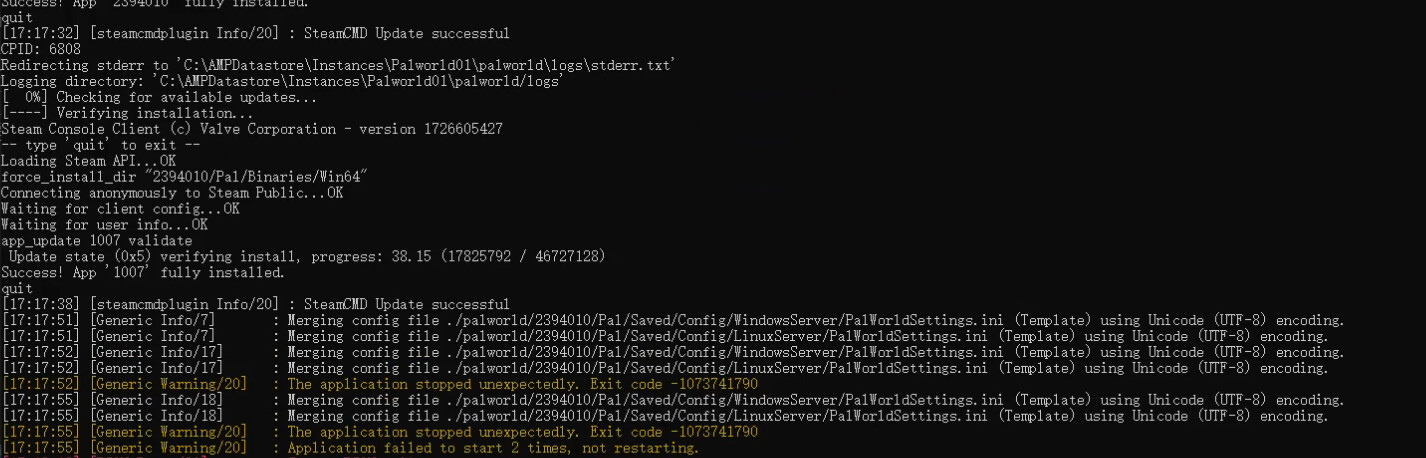The width and height of the screenshot is (1426, 458).
Task: Select Connecting anonymously to Steam Public line
Action: pyautogui.click(x=171, y=193)
